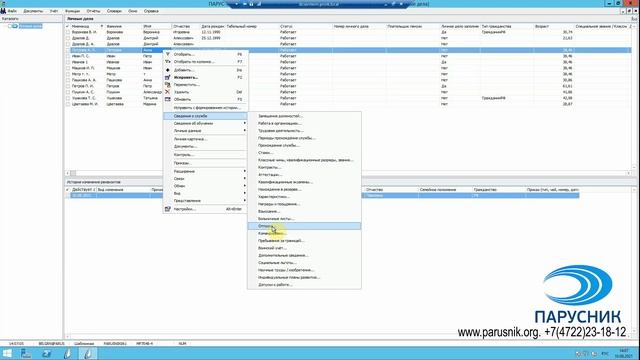Open the Отчеты menu
The image size is (640, 360).
[93, 11]
